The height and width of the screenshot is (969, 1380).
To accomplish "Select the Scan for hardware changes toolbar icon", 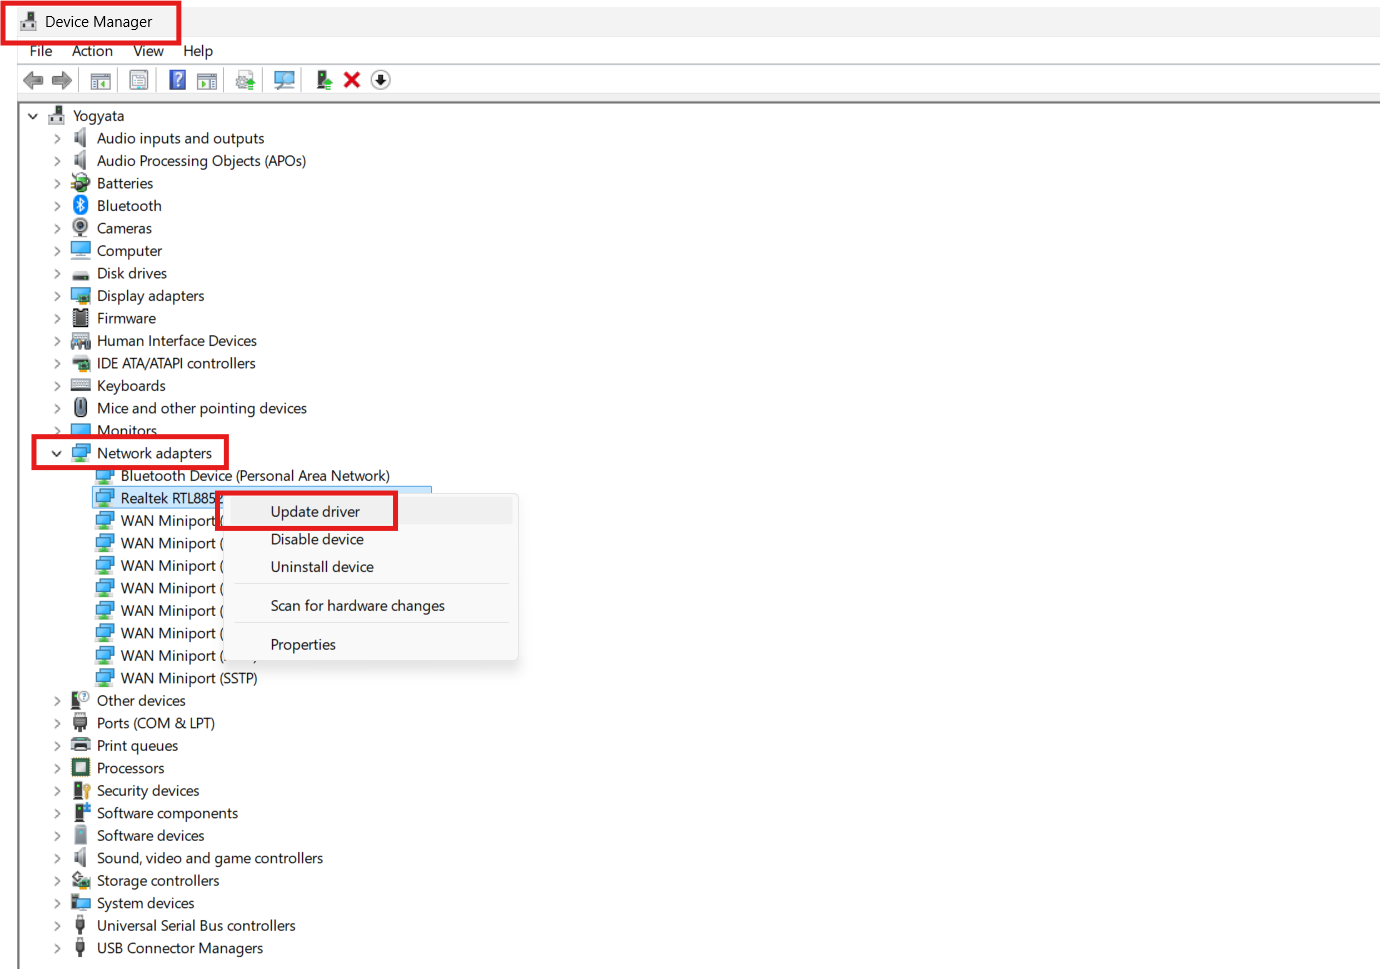I will pos(284,79).
